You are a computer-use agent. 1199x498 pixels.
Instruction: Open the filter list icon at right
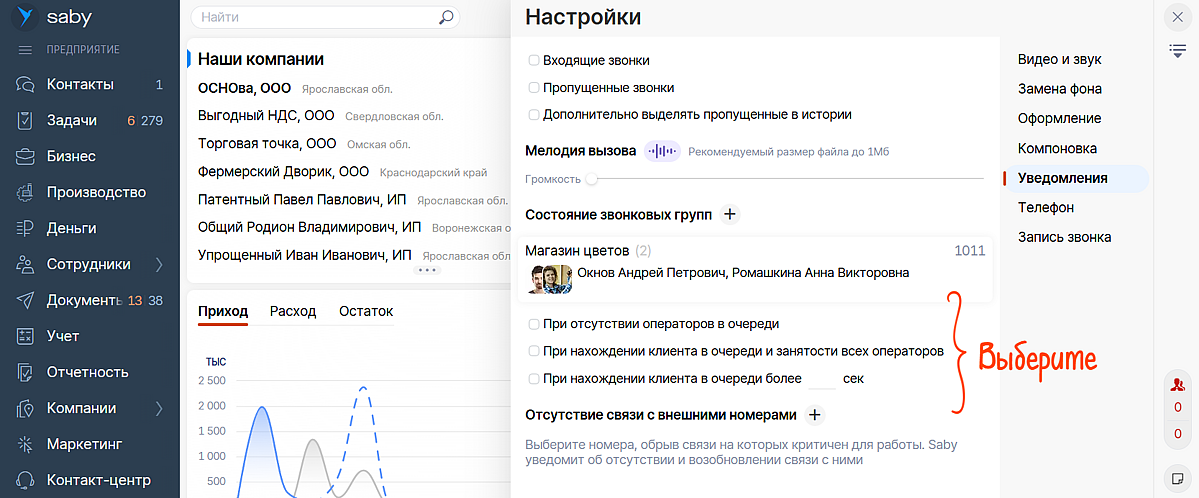(1177, 51)
